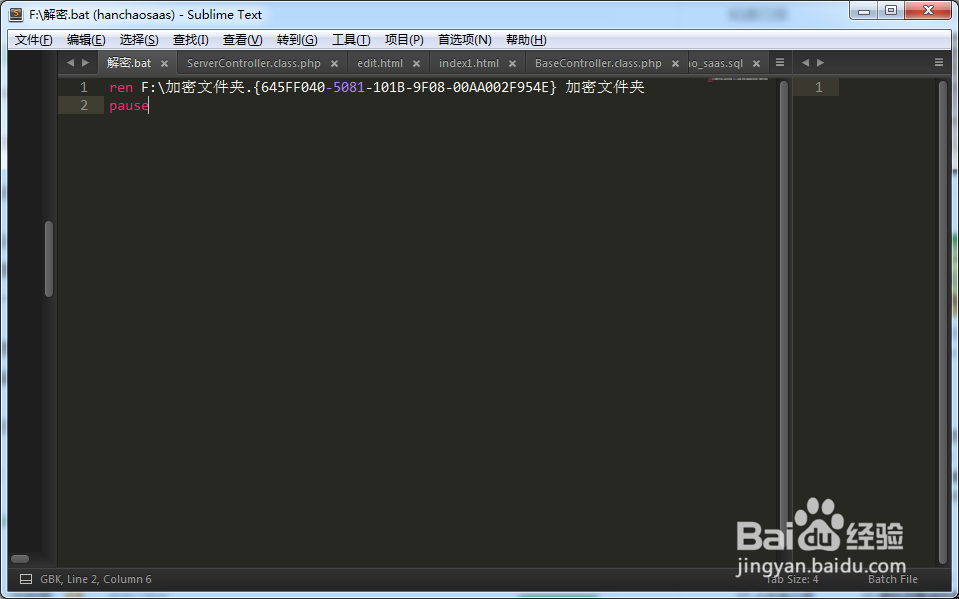Open the GBK encoding selector
Screen dimensions: 959x599
click(50, 578)
